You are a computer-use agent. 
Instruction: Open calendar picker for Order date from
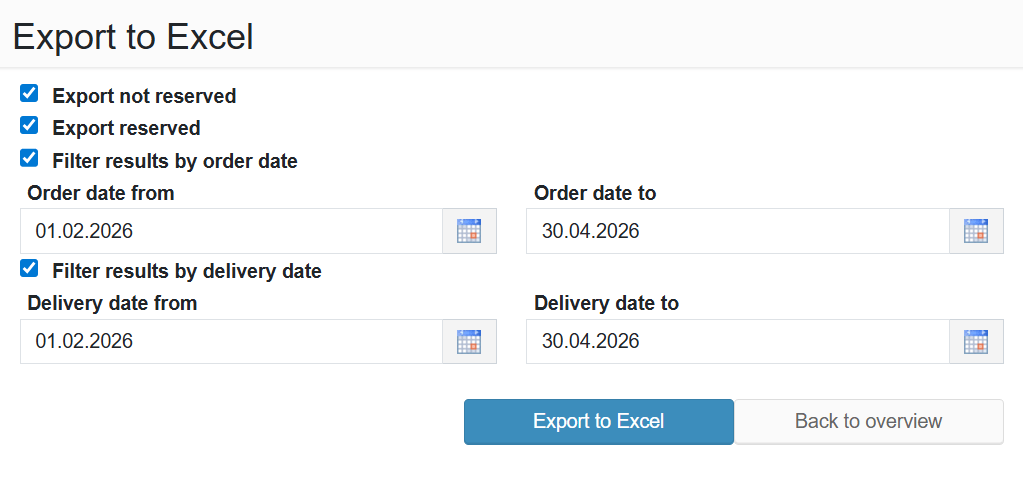469,231
